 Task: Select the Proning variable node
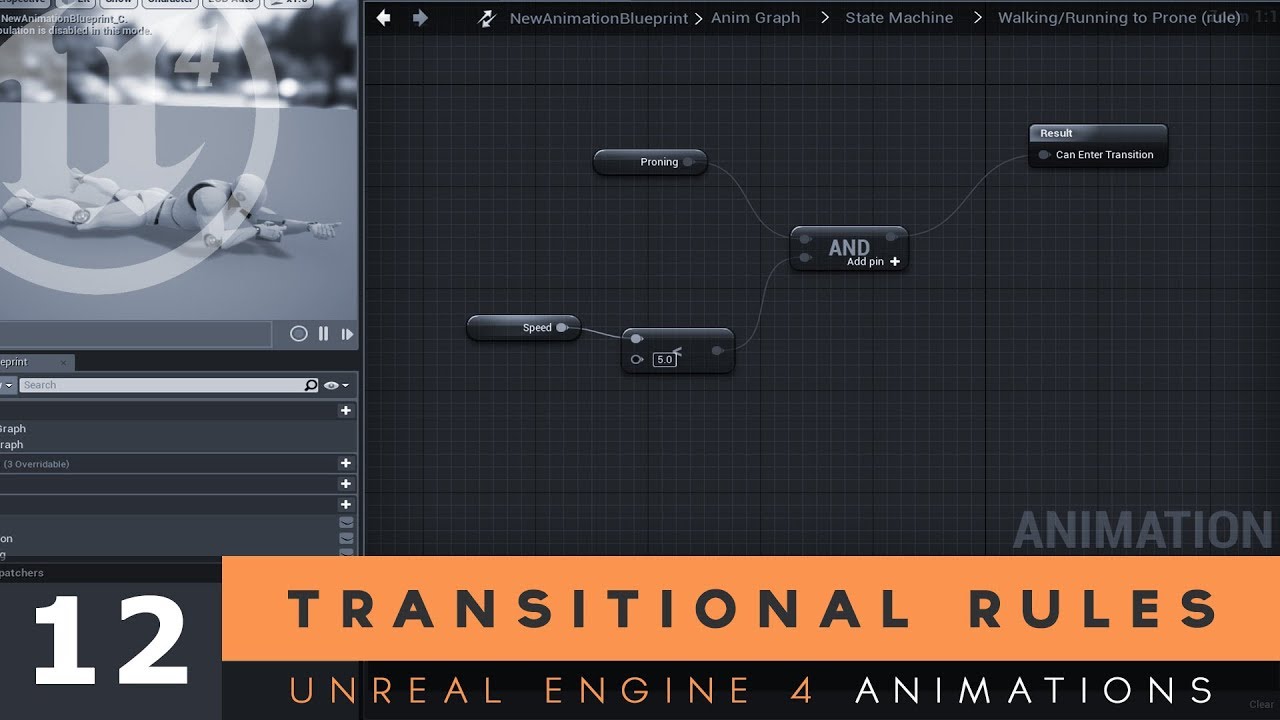click(x=650, y=162)
